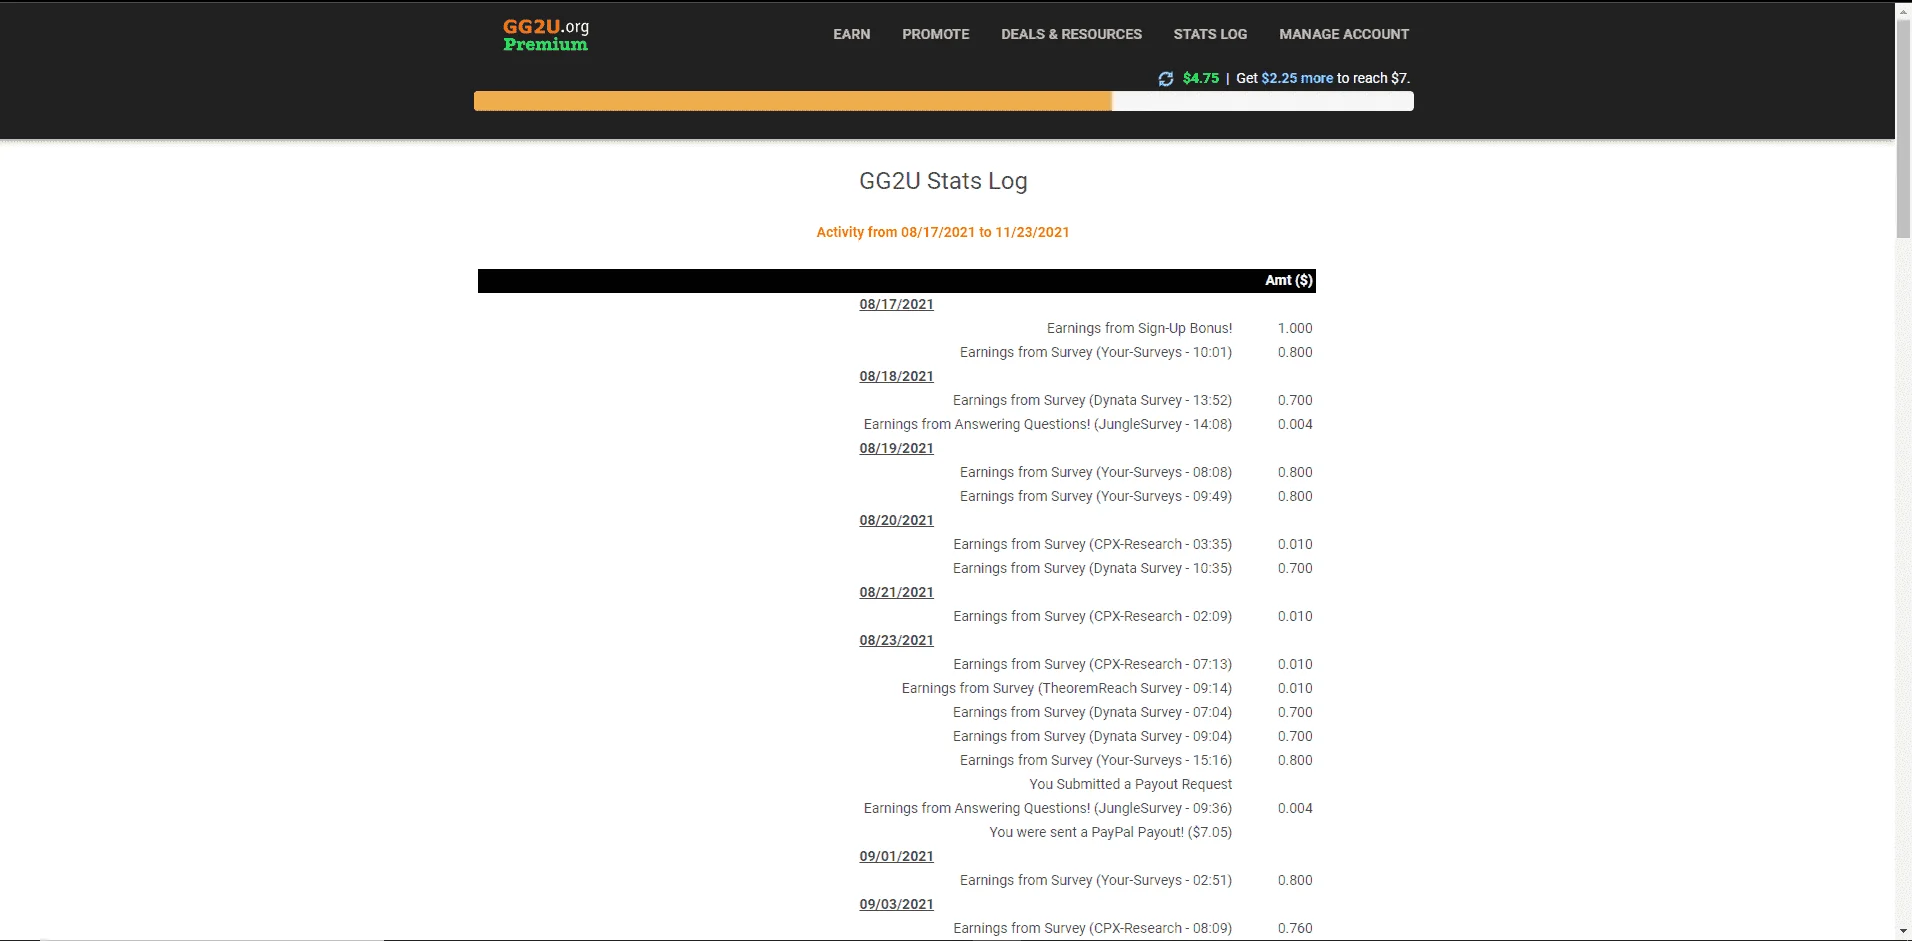The height and width of the screenshot is (941, 1912).
Task: Select the 08/18/2021 date heading
Action: point(897,376)
